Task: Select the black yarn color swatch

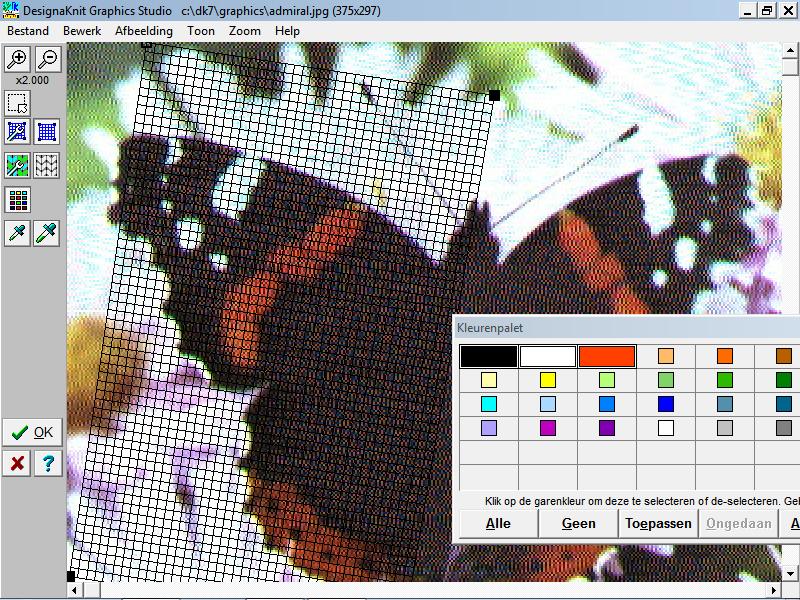Action: (x=488, y=356)
